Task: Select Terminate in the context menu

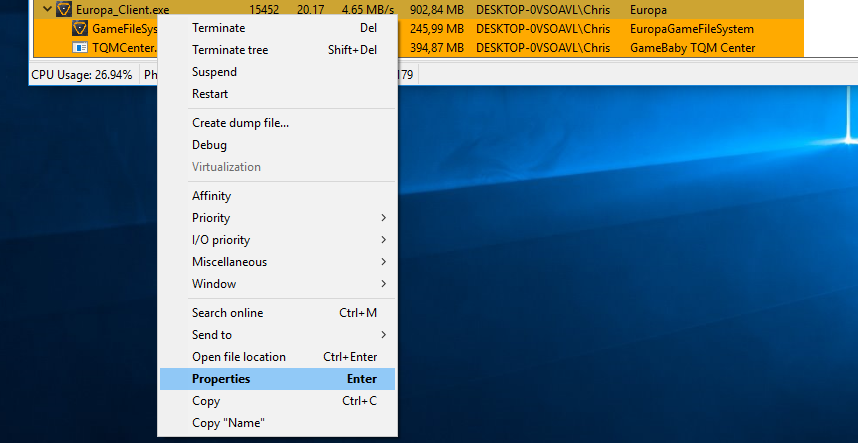Action: click(x=277, y=28)
